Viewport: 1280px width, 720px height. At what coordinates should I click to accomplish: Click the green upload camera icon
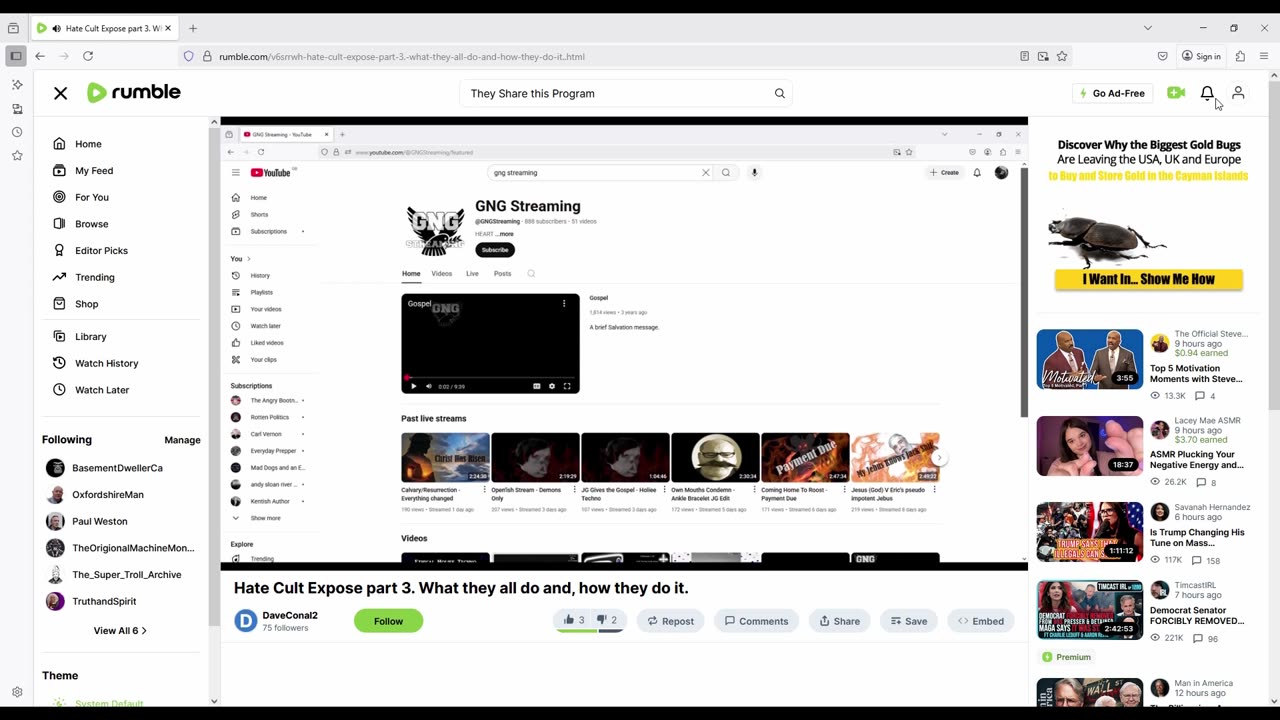click(x=1176, y=93)
